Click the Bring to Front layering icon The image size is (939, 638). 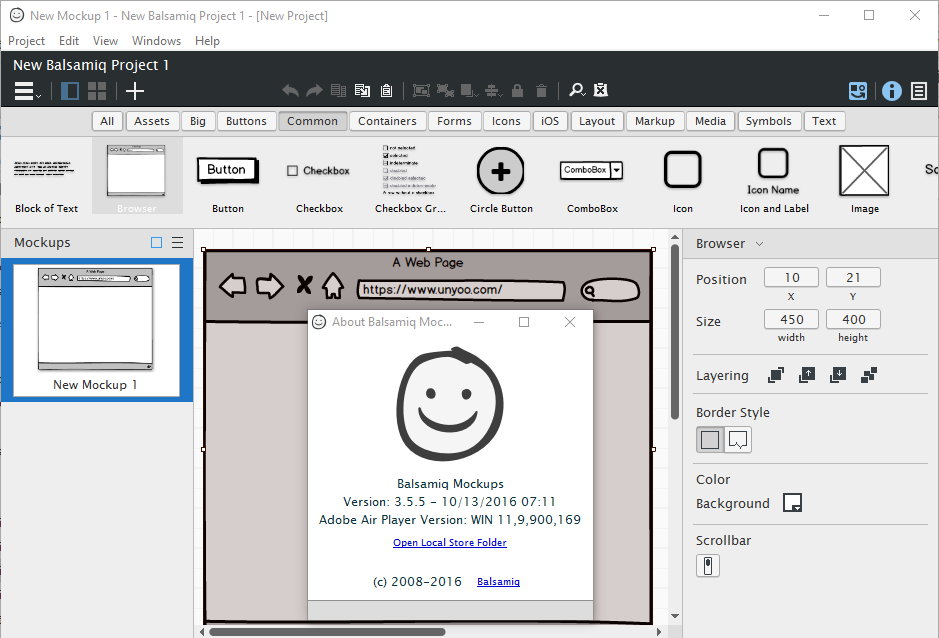pyautogui.click(x=776, y=375)
